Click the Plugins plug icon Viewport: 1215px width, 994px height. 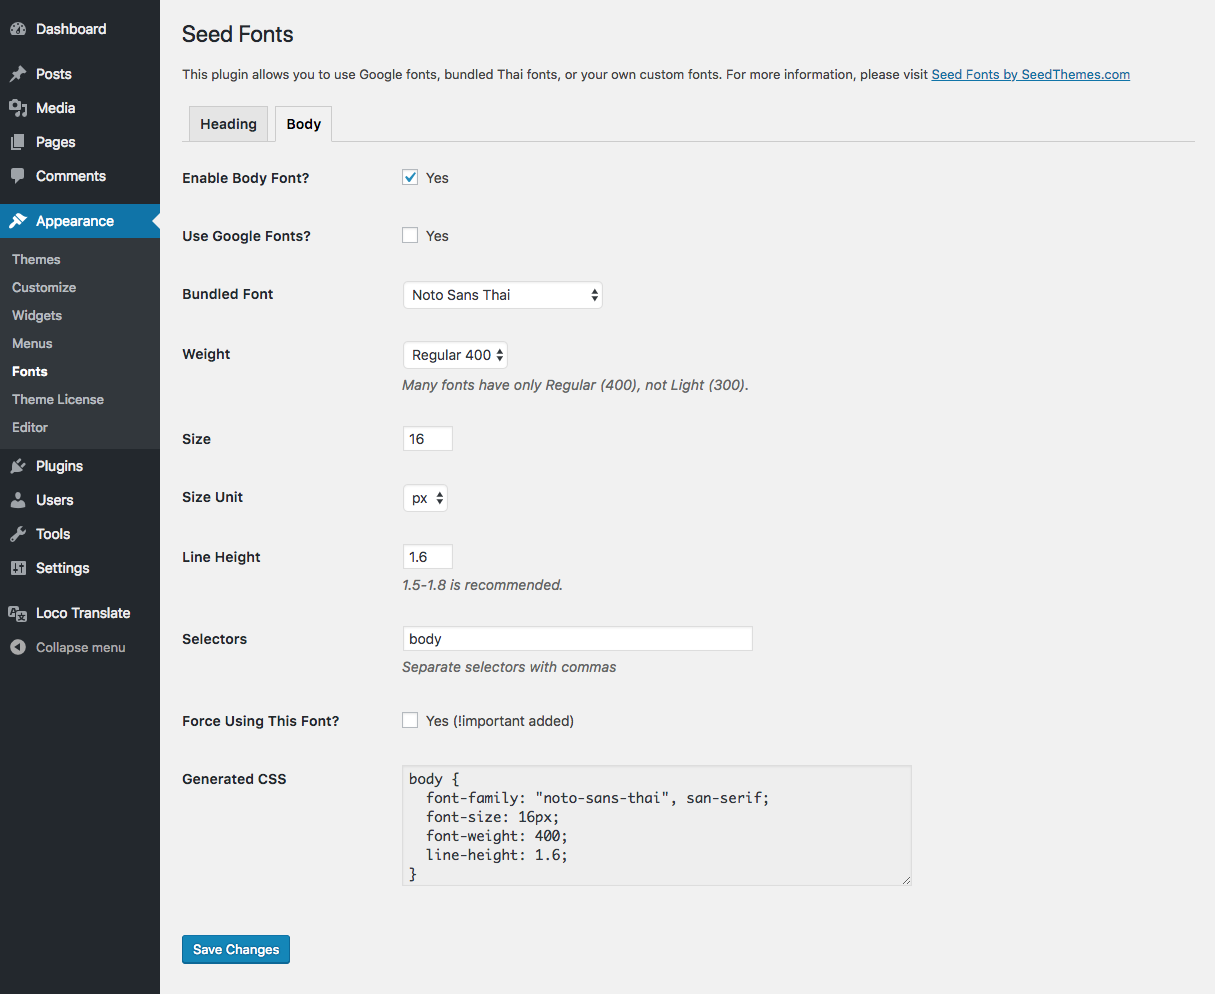click(x=18, y=466)
